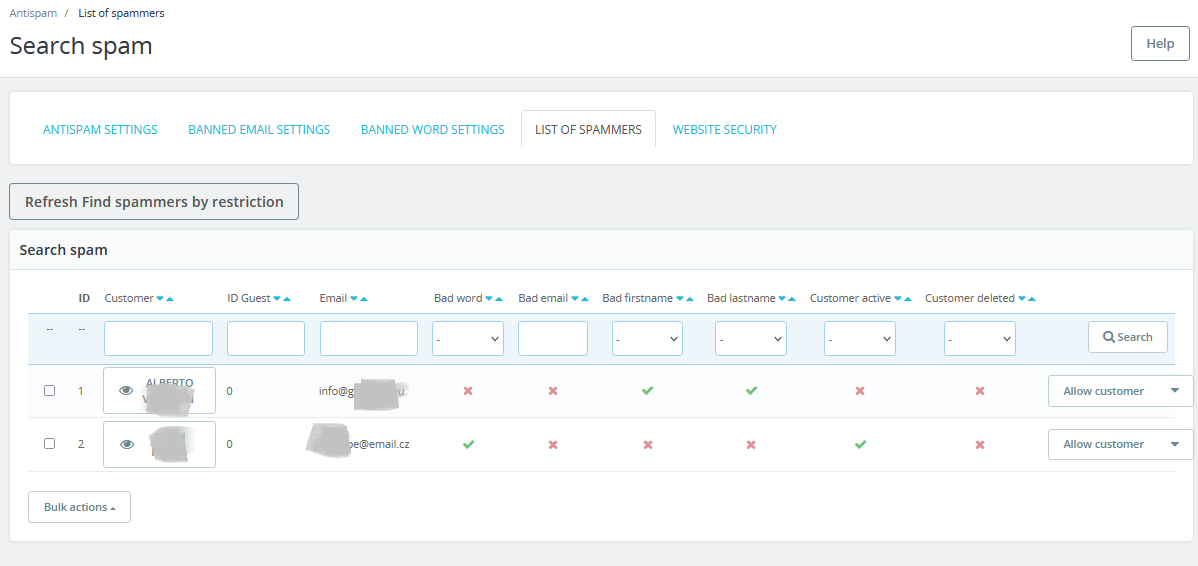The image size is (1198, 566).
Task: Switch to Antispam Settings tab
Action: coord(100,130)
